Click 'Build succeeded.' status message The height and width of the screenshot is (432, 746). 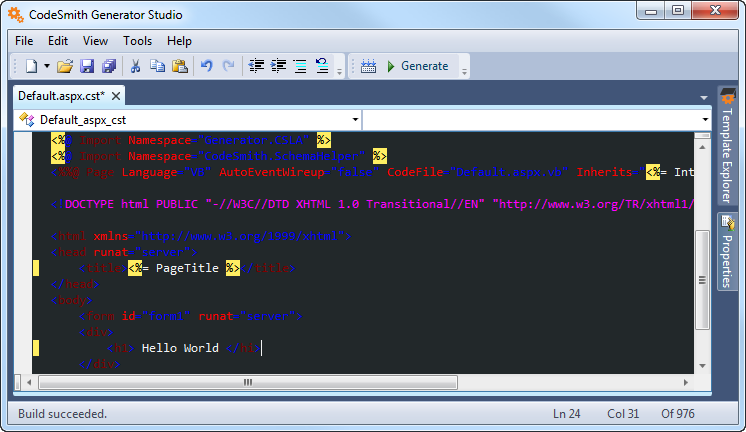coord(62,413)
